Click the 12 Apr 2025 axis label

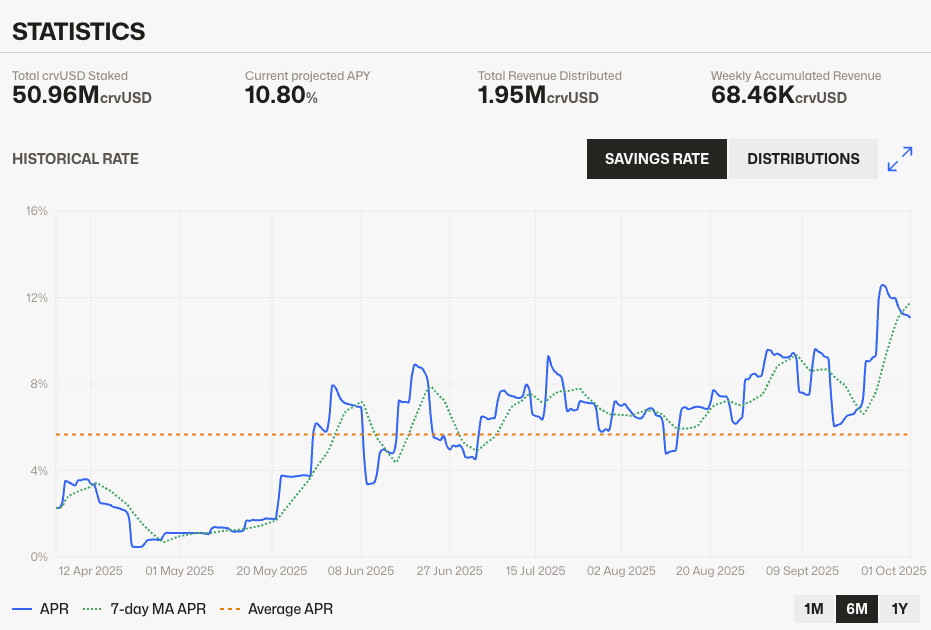91,571
